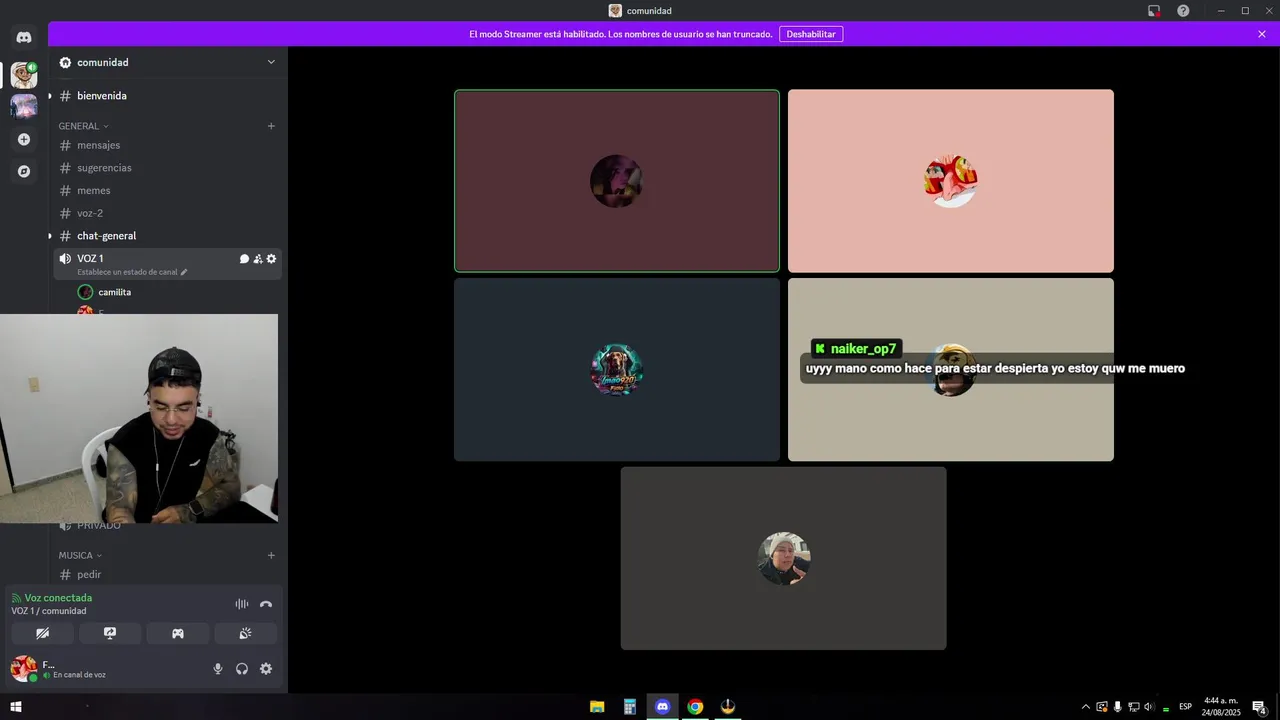The height and width of the screenshot is (720, 1280).
Task: Collapse the GENERAL category
Action: click(84, 126)
